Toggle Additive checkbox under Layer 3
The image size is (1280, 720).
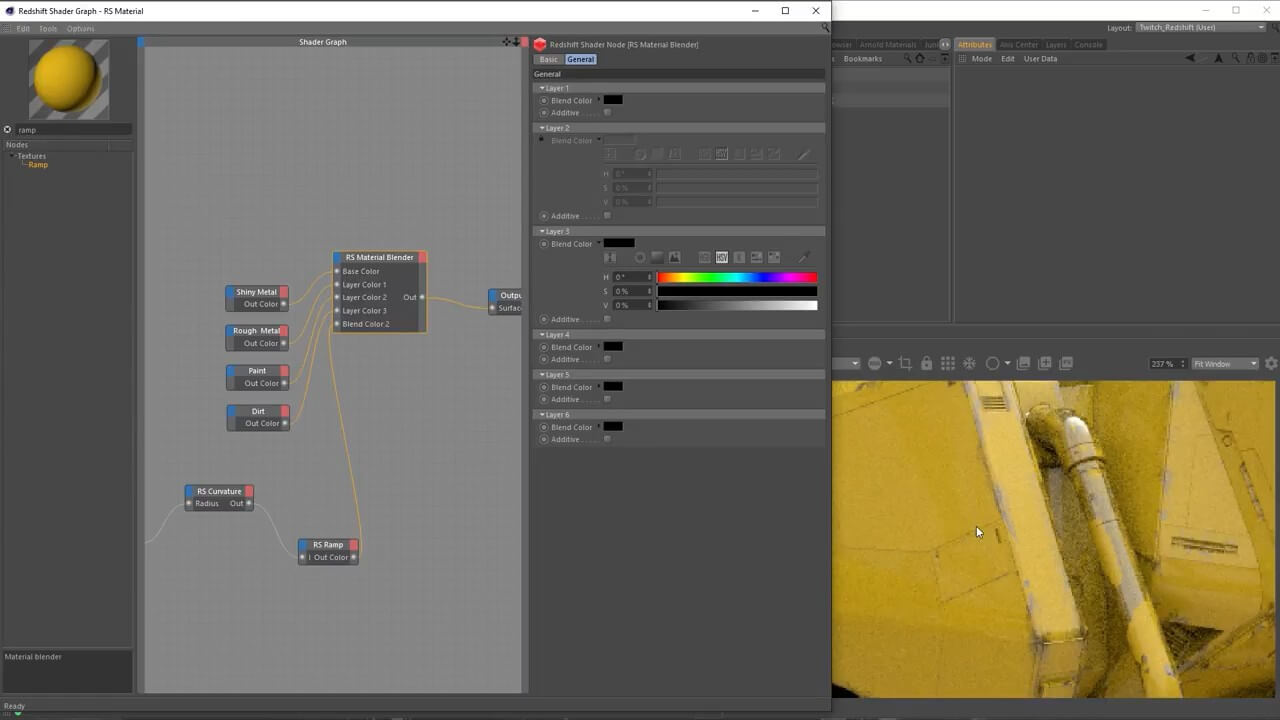point(607,320)
